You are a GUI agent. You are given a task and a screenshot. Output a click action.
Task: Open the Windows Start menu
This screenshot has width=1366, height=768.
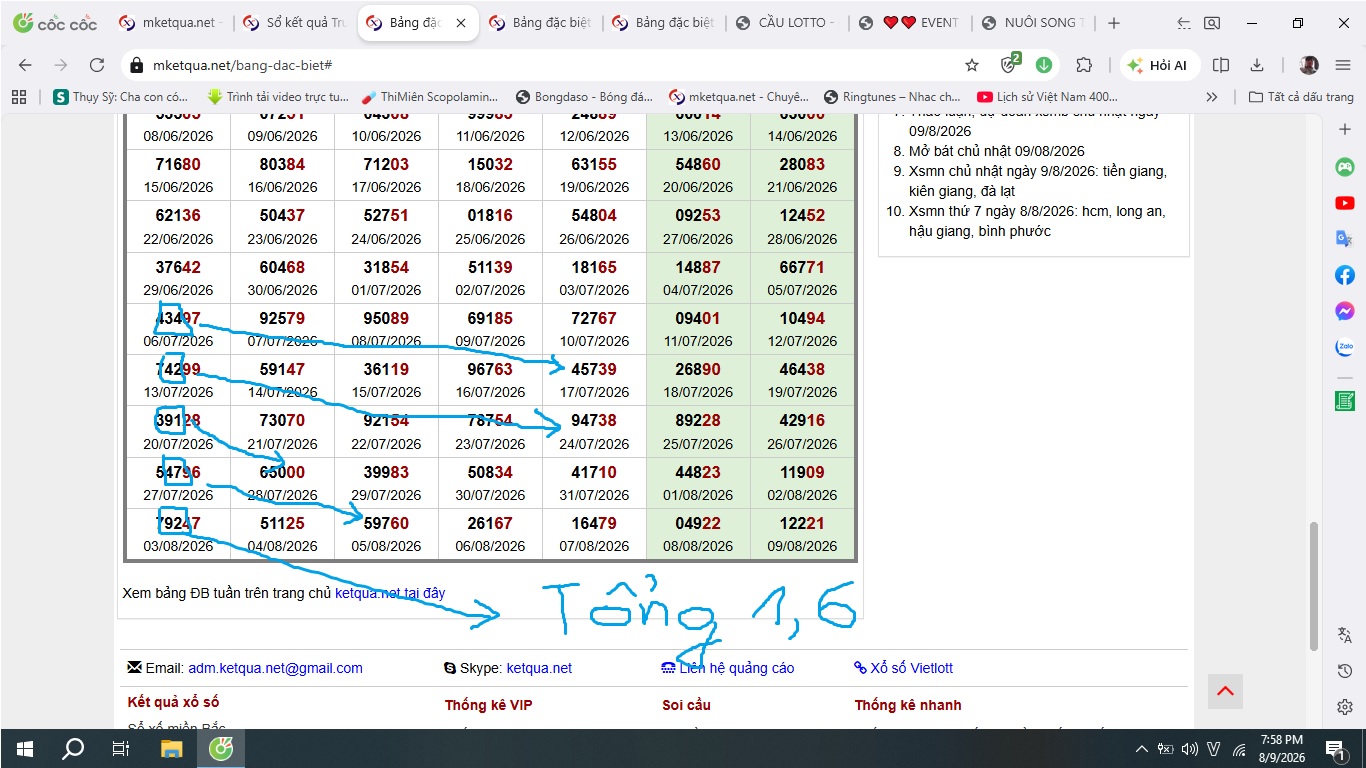click(24, 748)
